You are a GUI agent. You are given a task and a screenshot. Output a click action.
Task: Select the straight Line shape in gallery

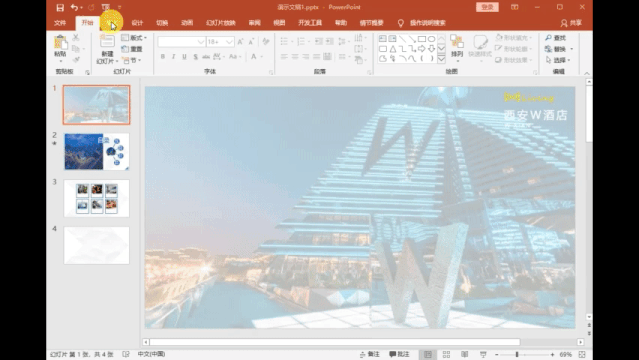point(402,39)
